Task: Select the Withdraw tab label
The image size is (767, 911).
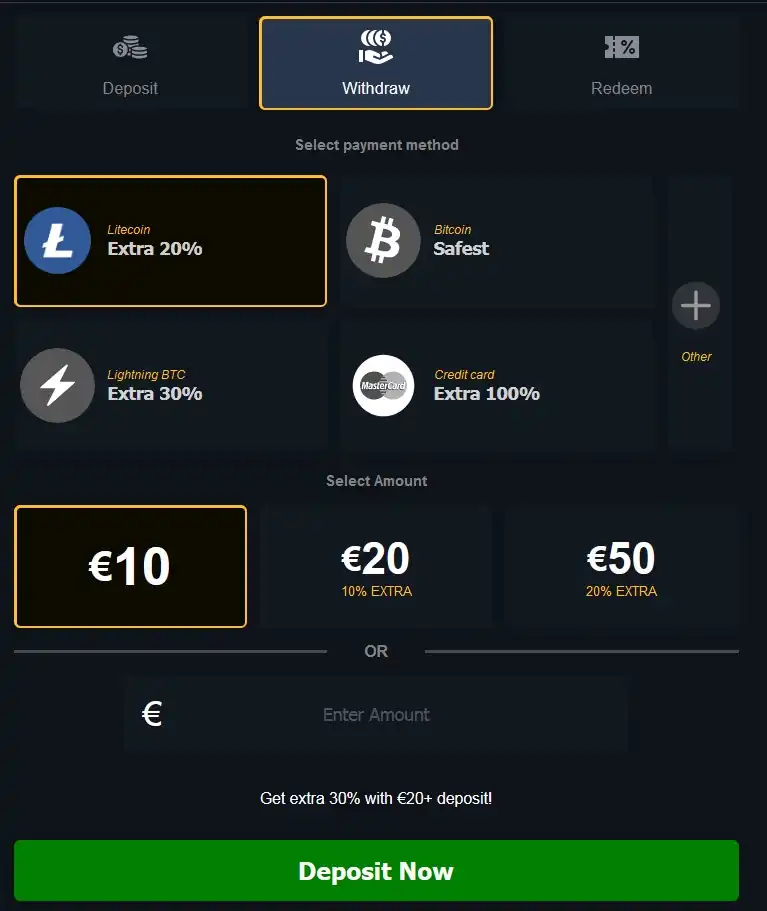Action: (376, 88)
